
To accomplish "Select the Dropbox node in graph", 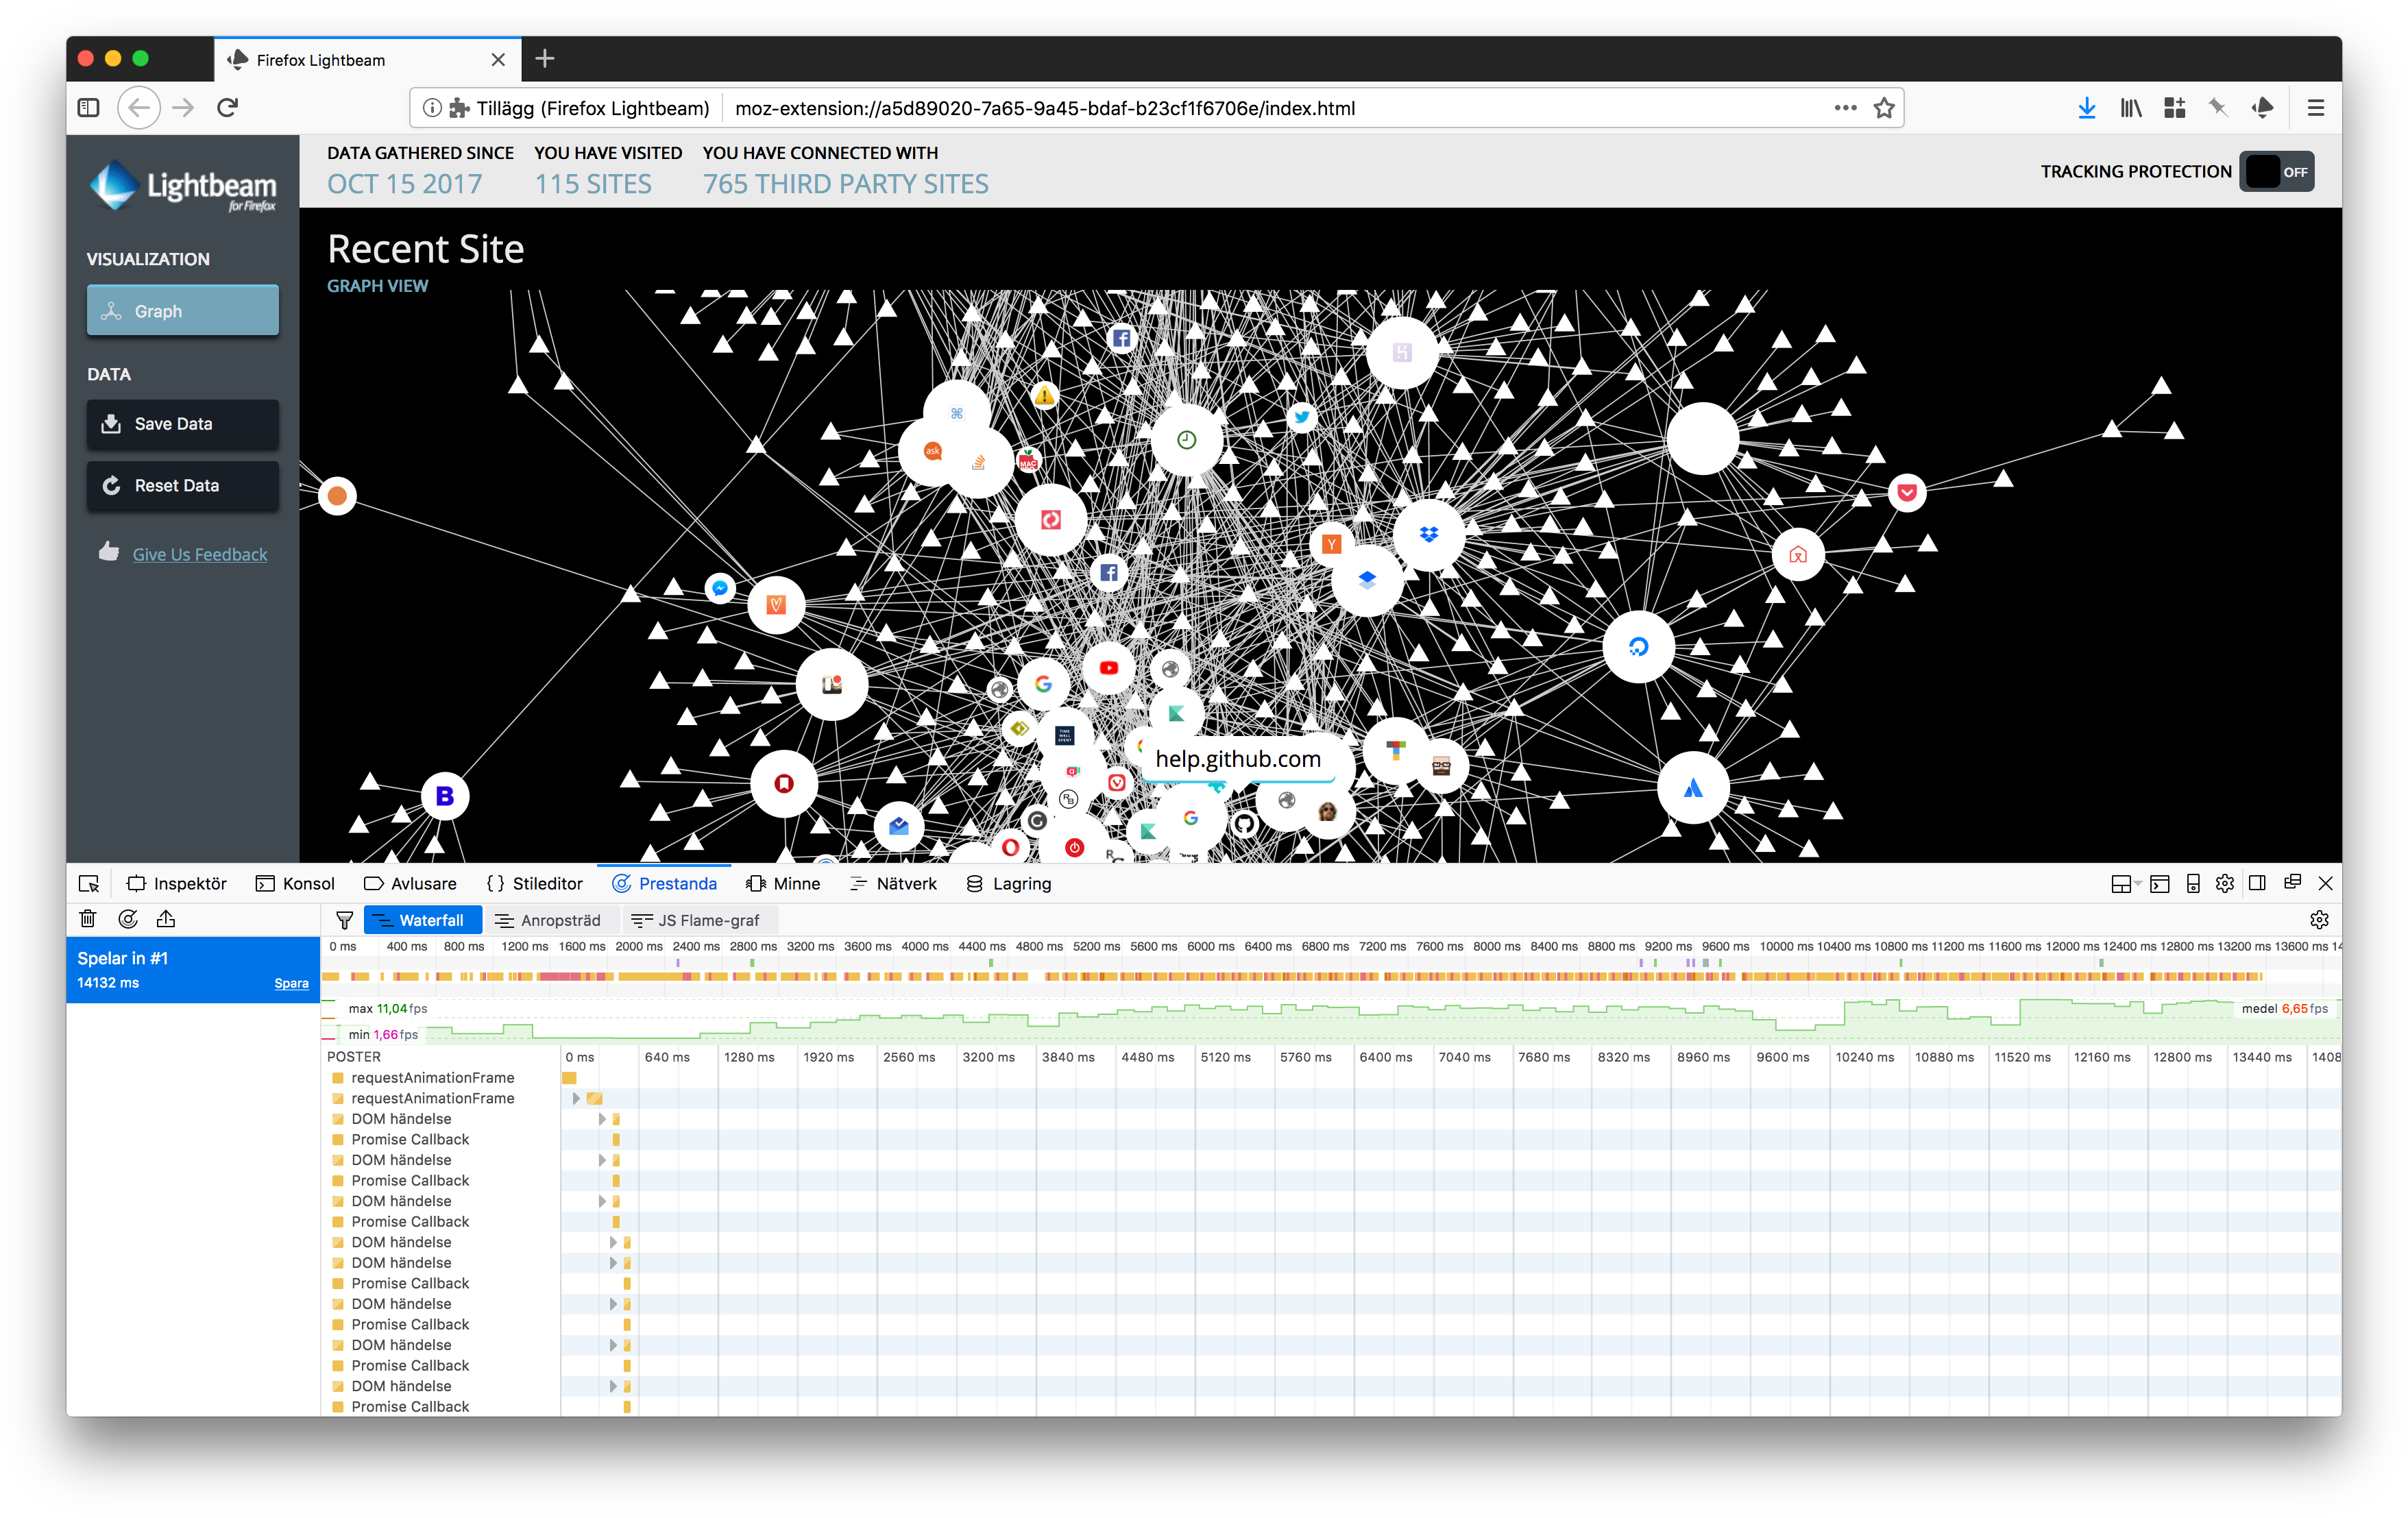I will pos(1429,534).
